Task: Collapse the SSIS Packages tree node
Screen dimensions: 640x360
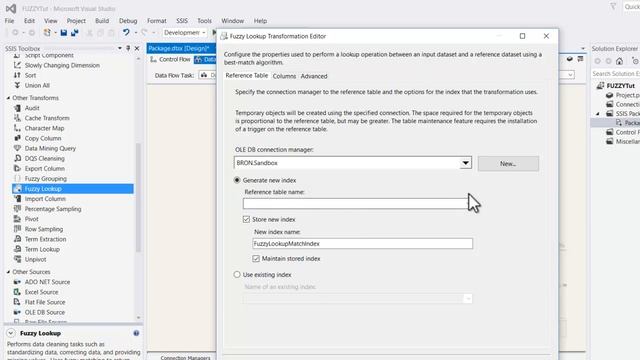Action: click(x=598, y=113)
